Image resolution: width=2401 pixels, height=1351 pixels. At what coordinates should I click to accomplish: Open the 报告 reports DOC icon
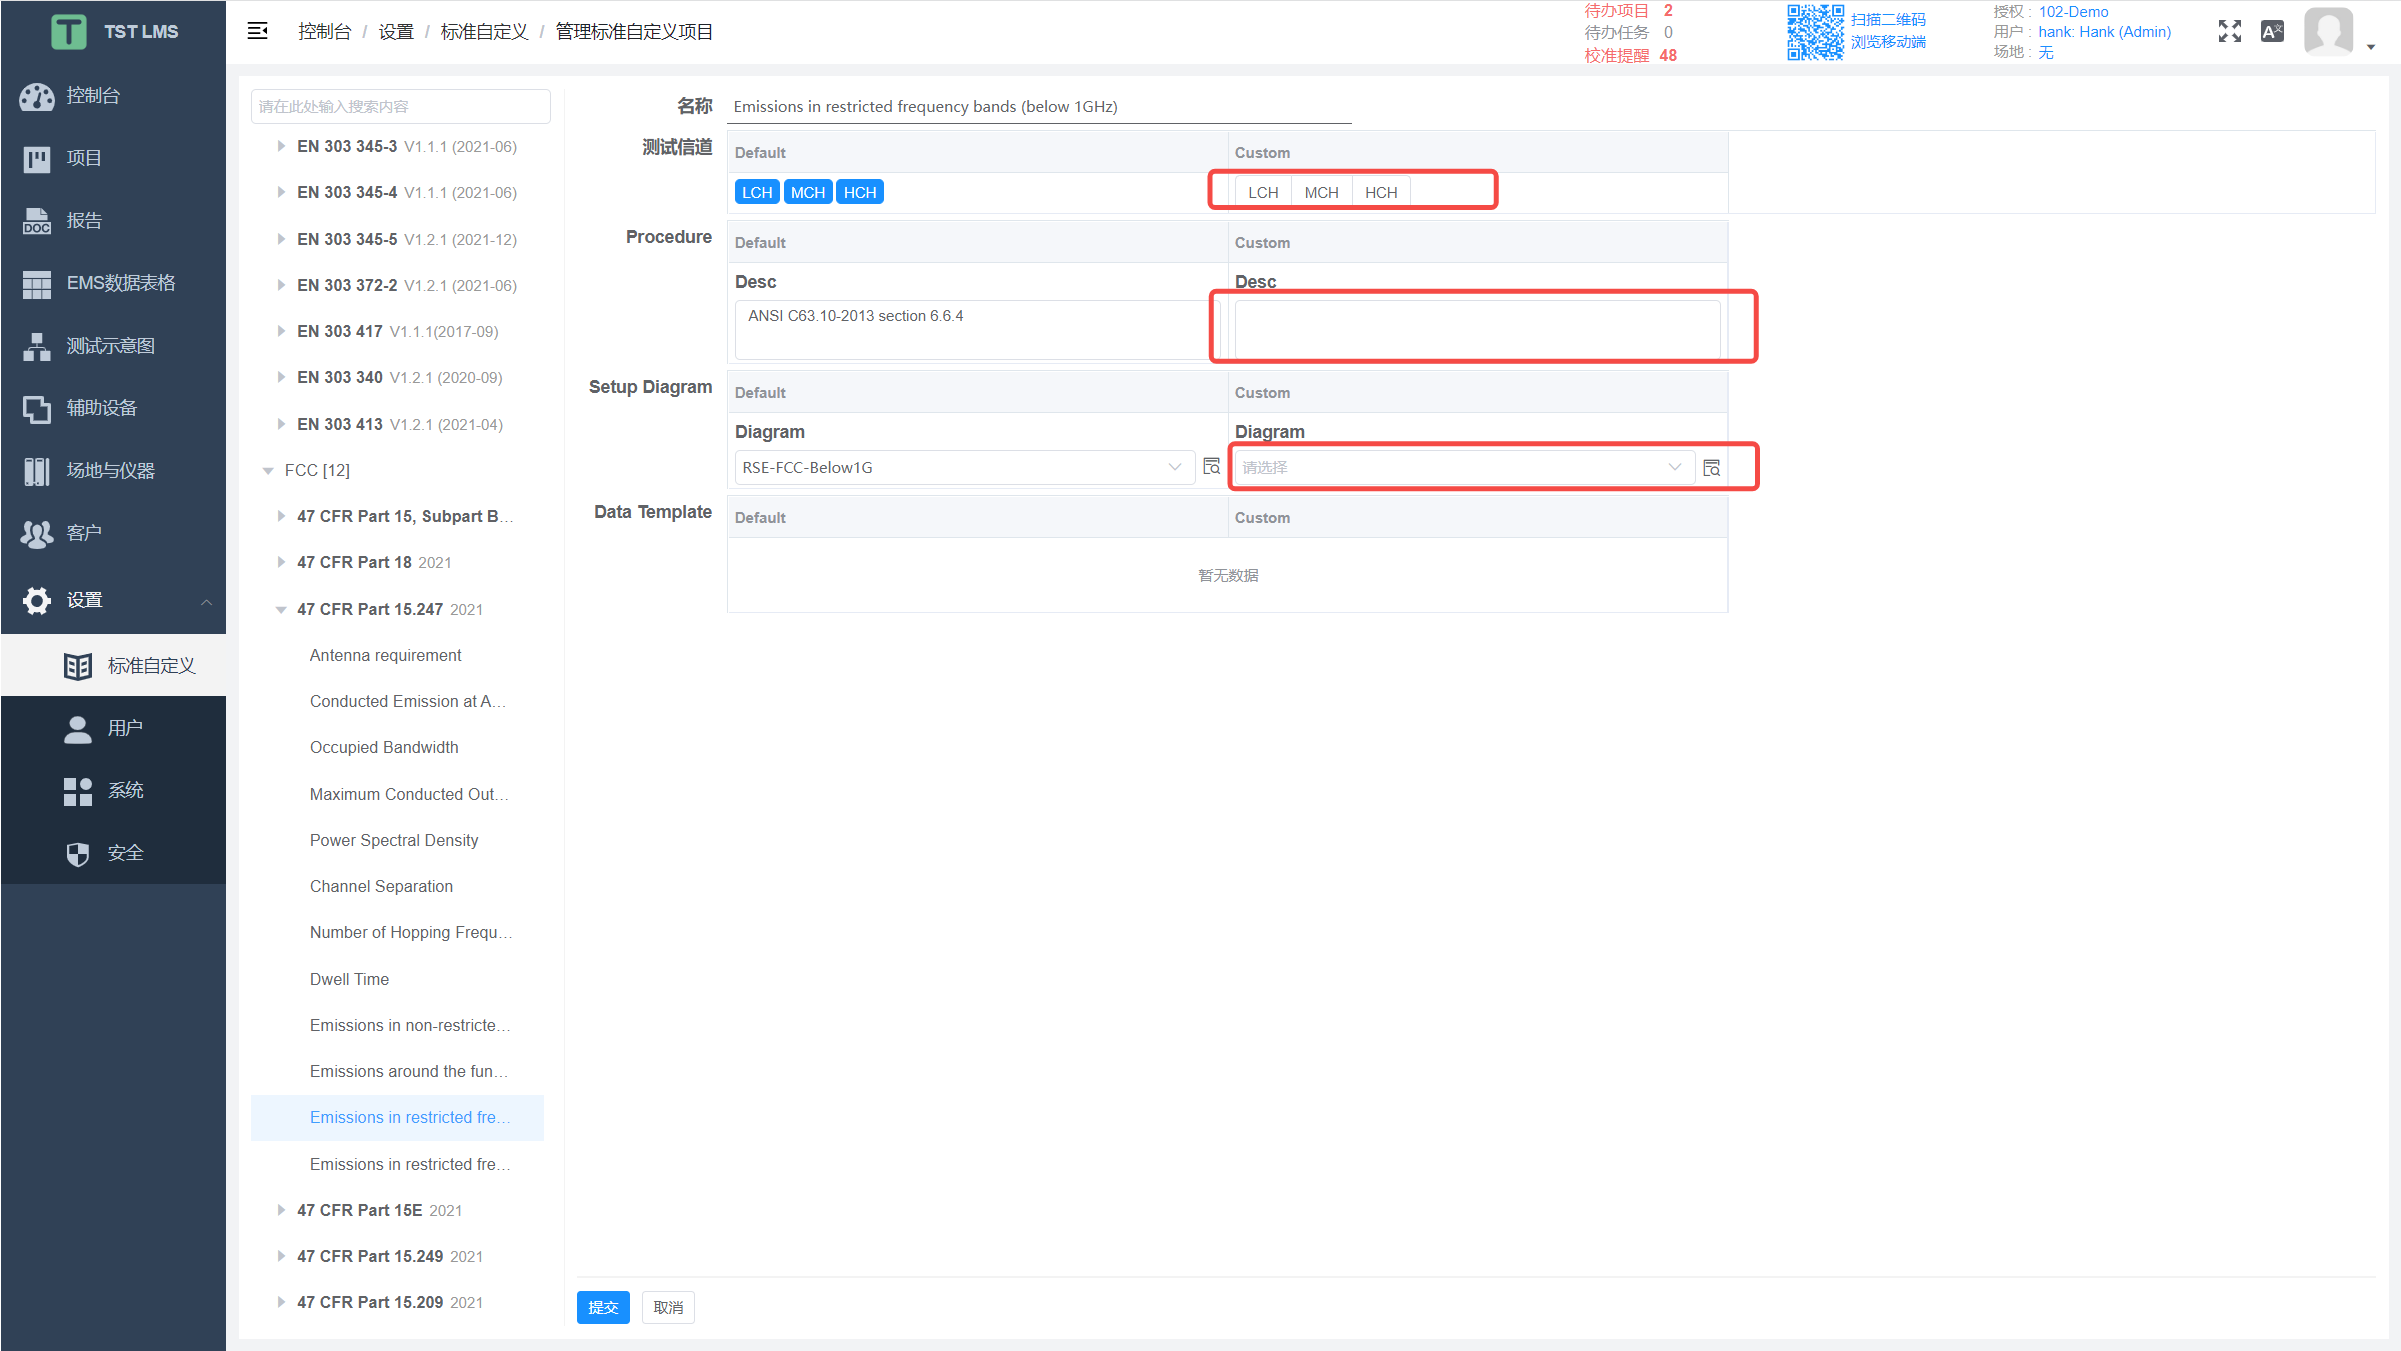(37, 221)
